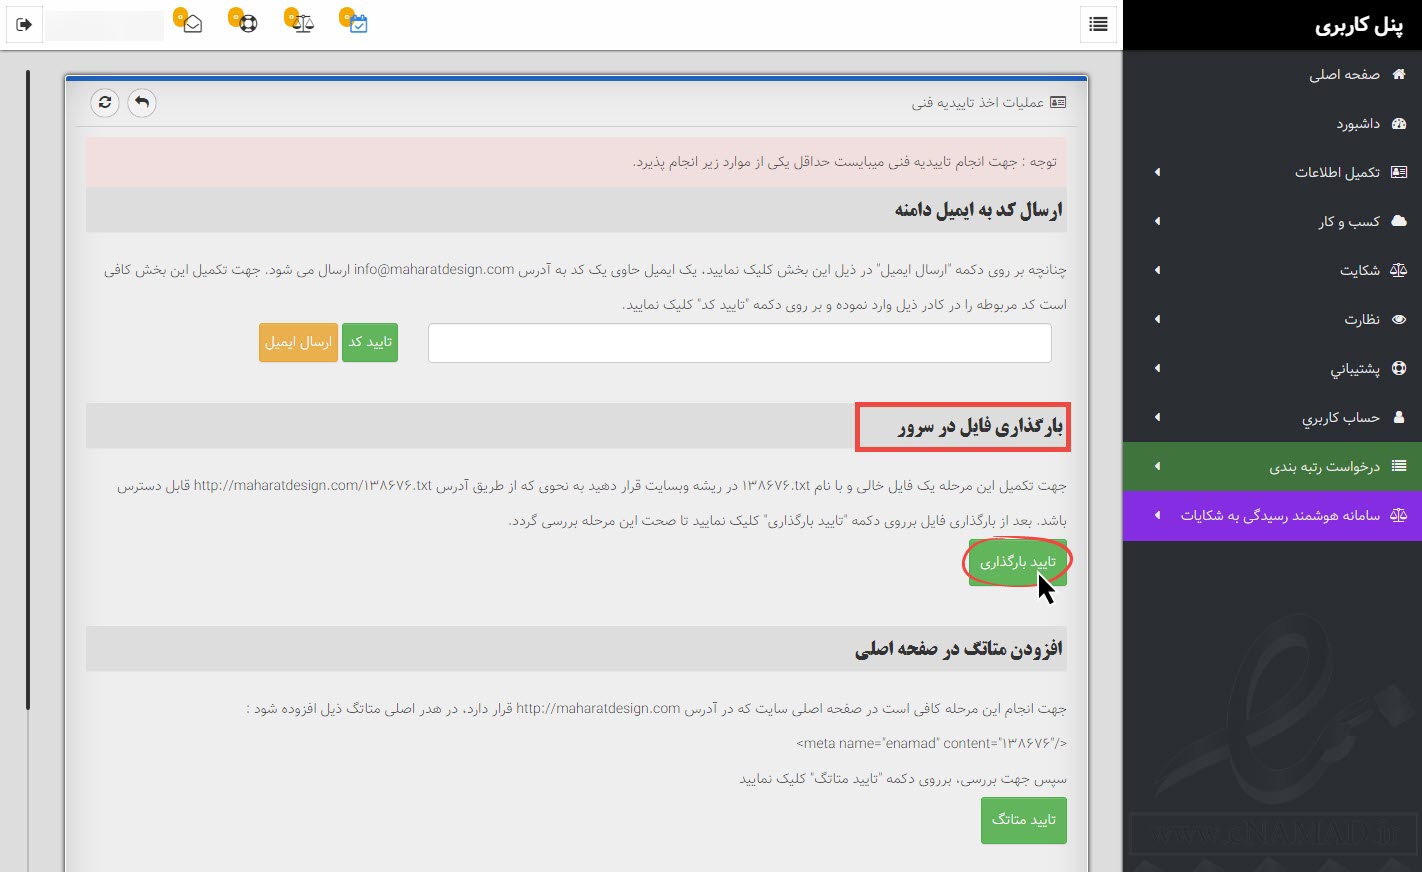The image size is (1422, 872).
Task: Click the lifebuoy icon next to پشتیبانی
Action: click(1399, 368)
